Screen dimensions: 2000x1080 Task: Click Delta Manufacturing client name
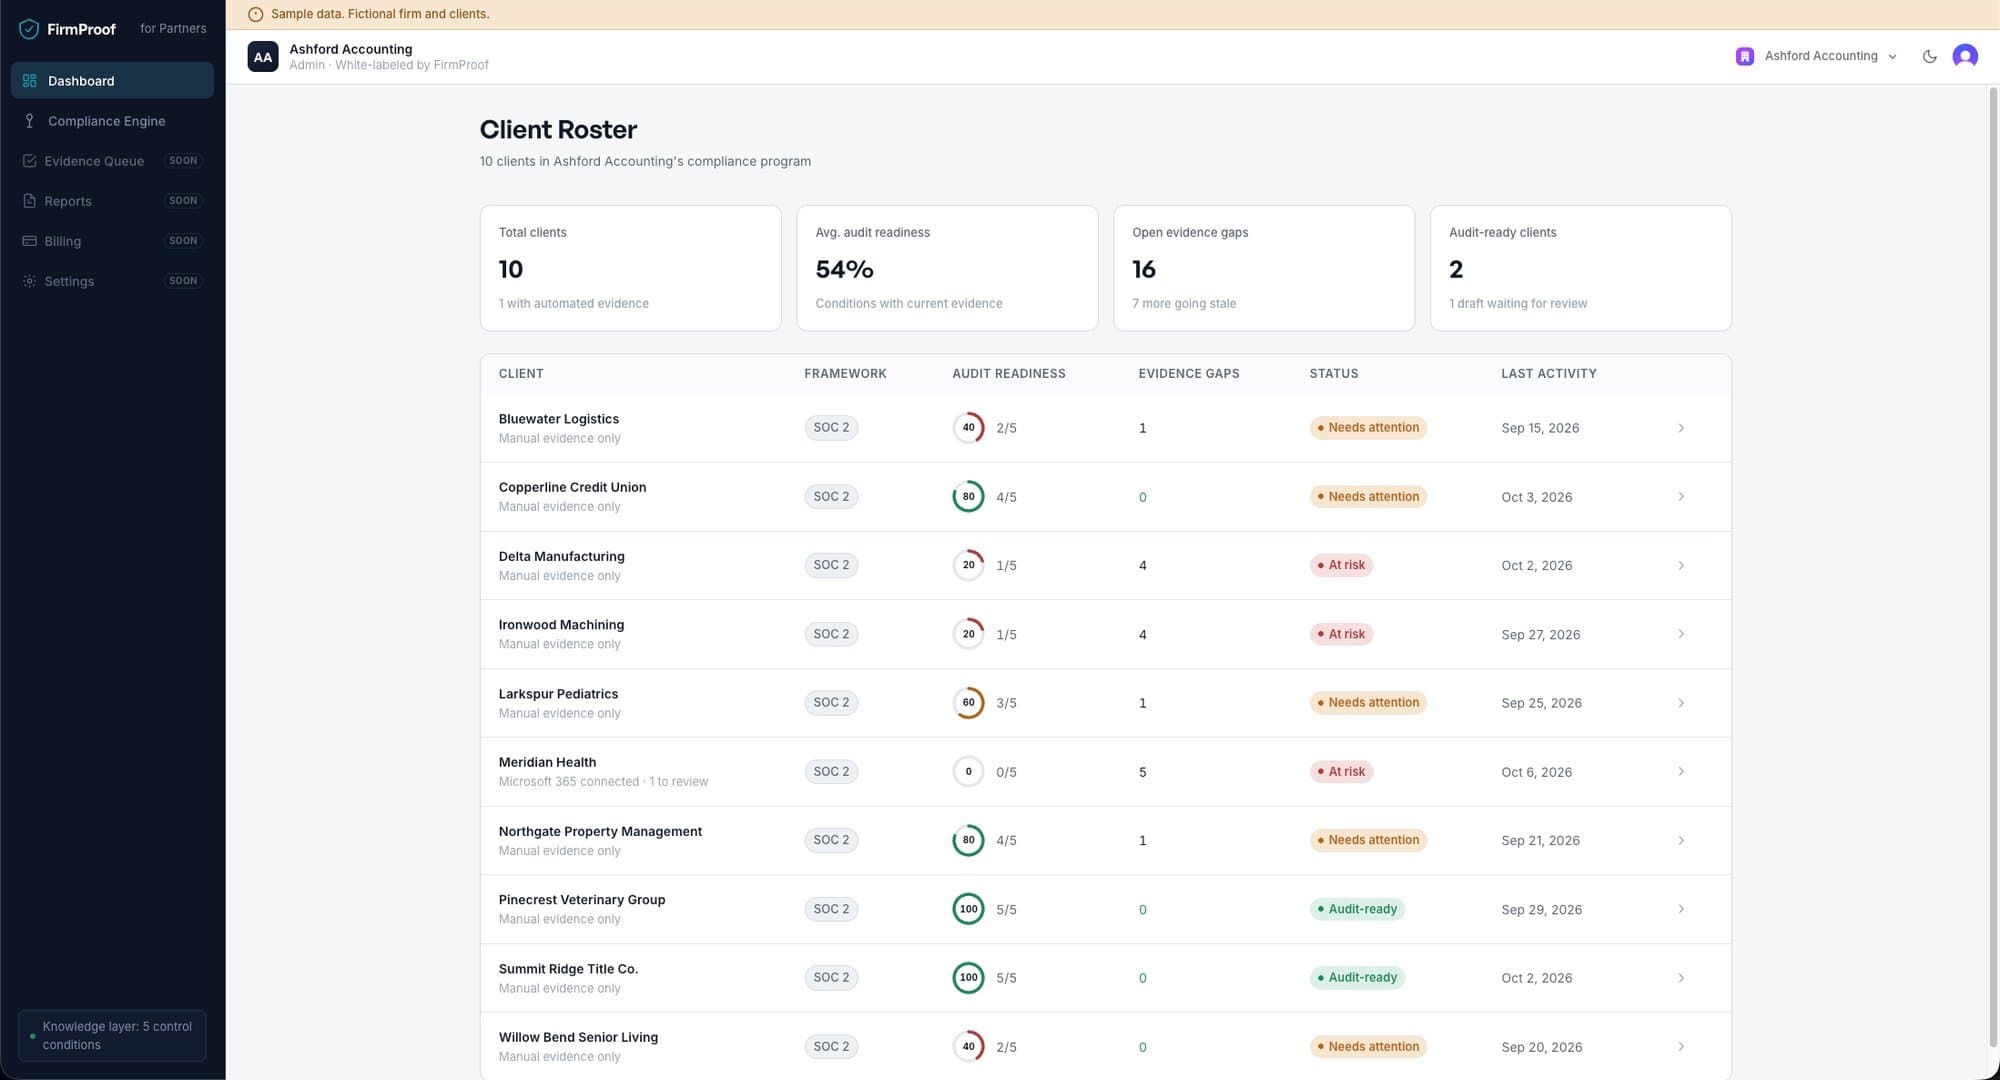tap(561, 557)
